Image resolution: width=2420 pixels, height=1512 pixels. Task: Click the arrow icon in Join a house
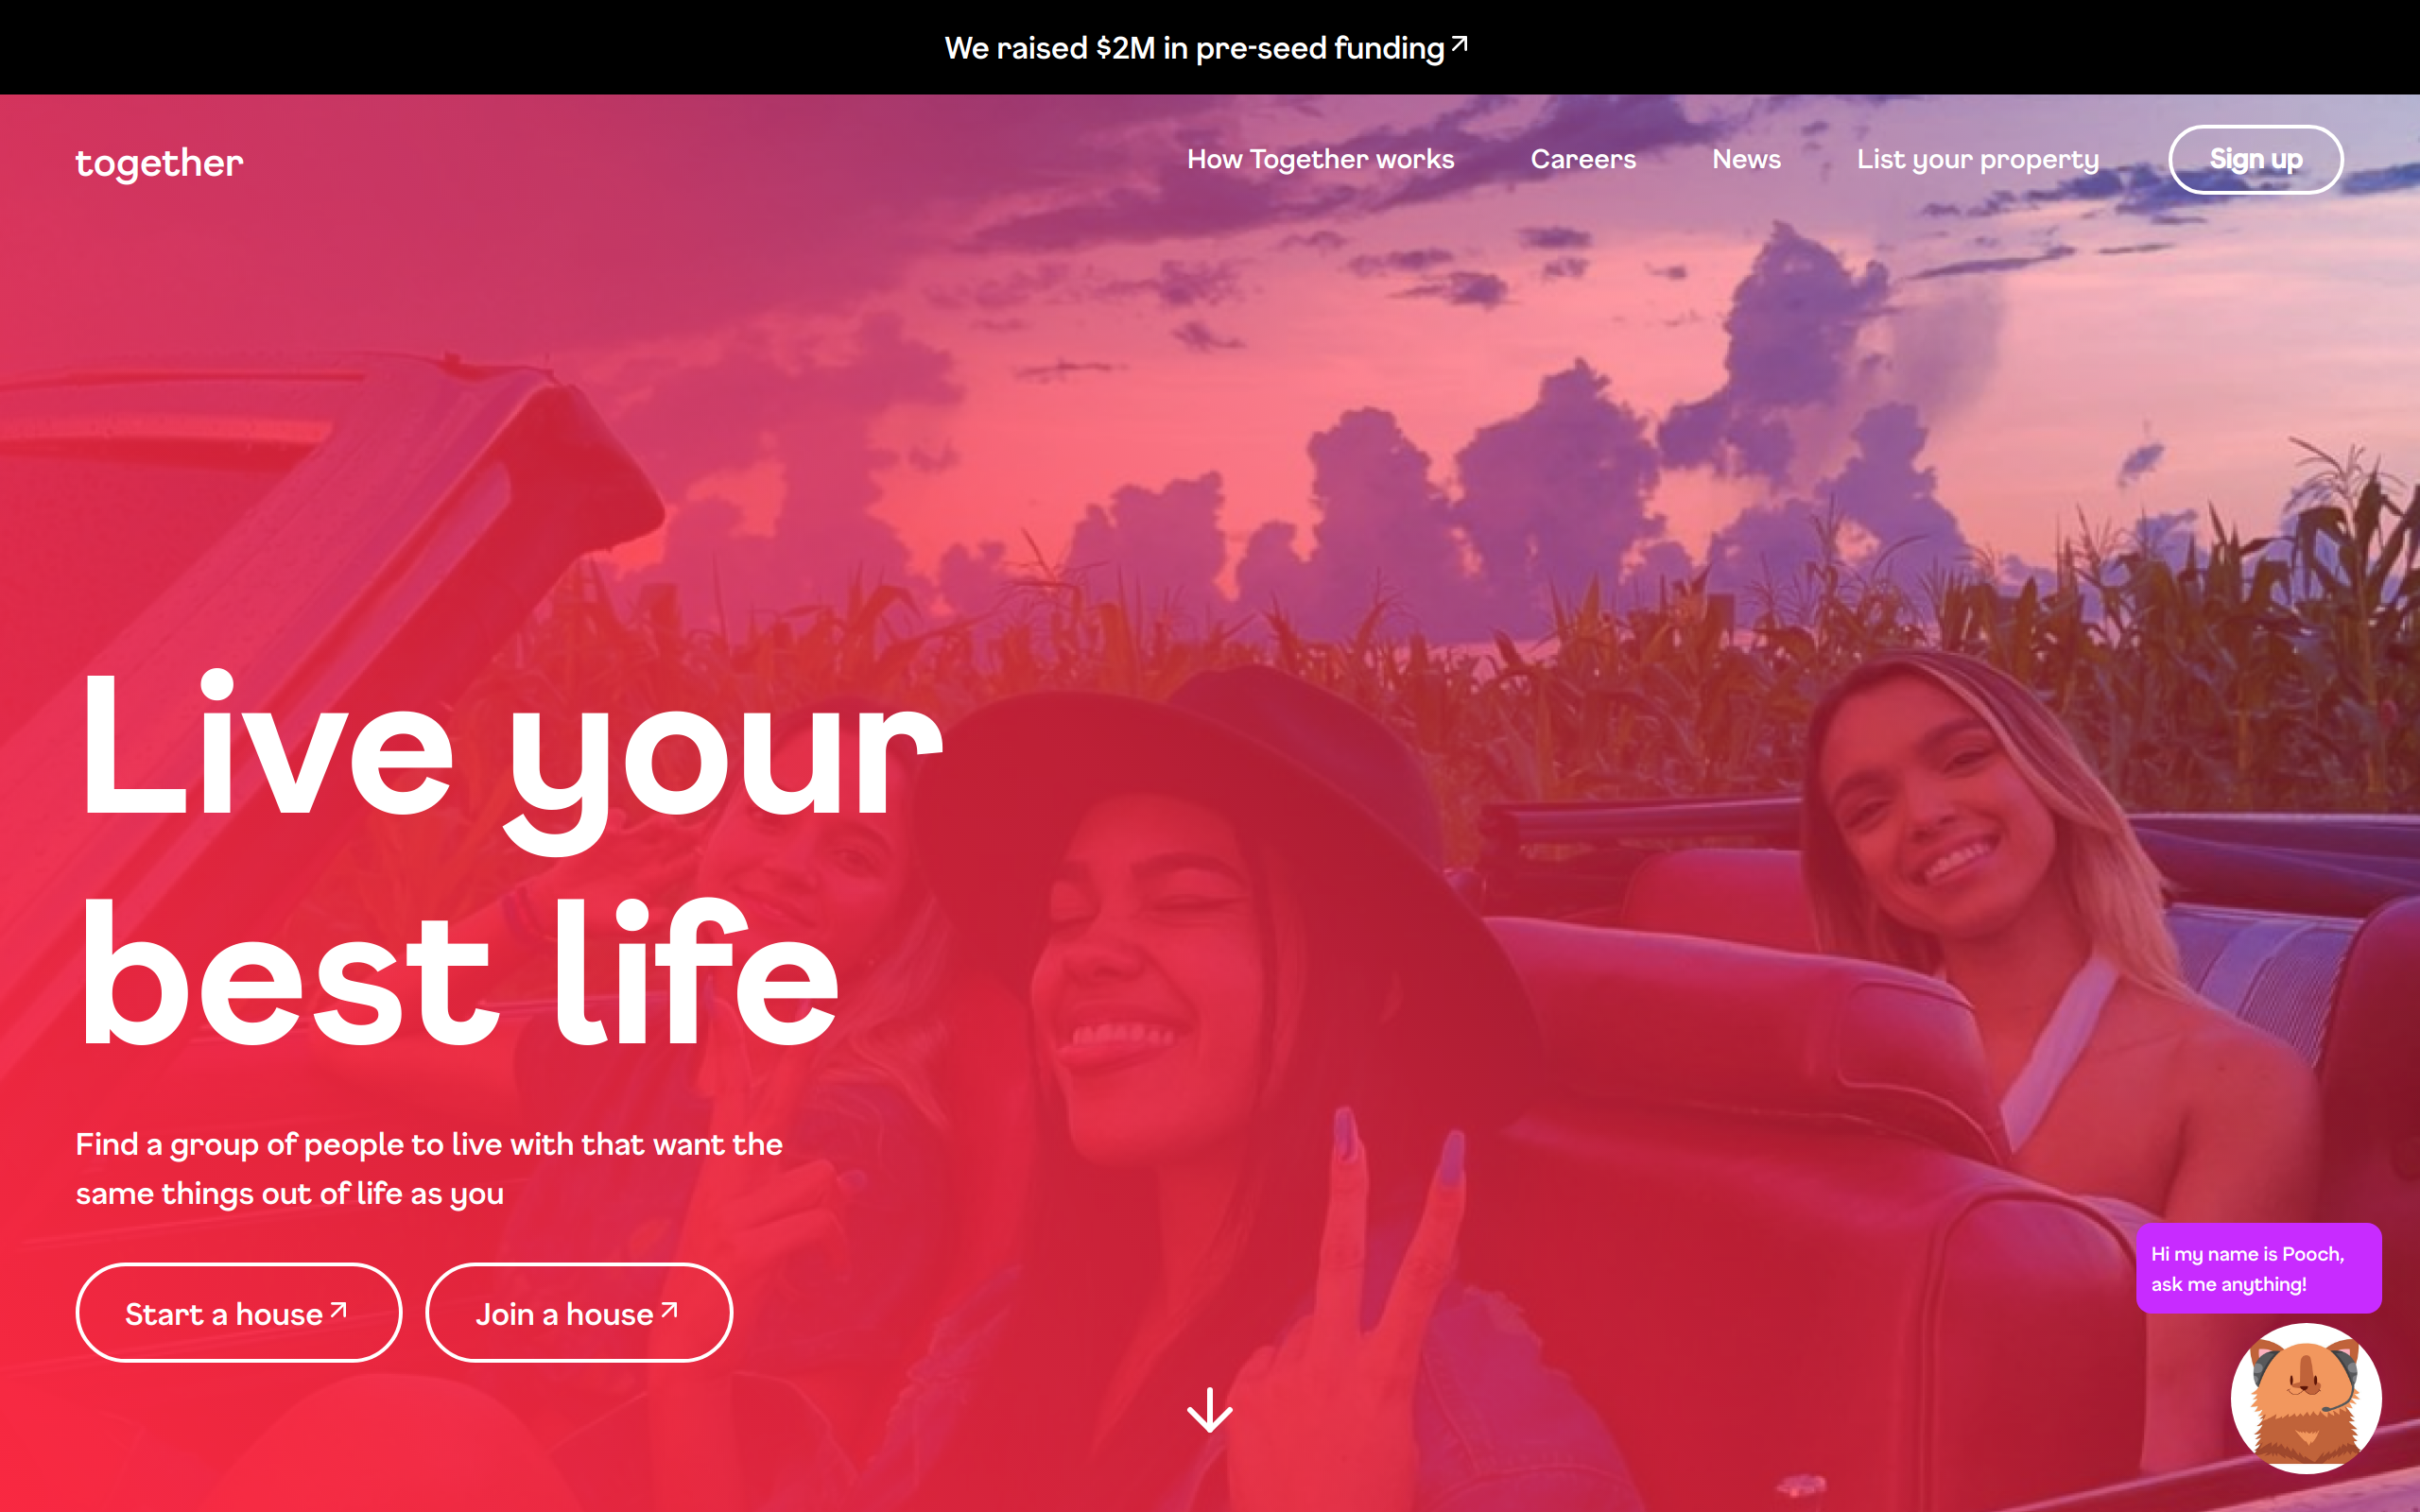(x=669, y=1310)
